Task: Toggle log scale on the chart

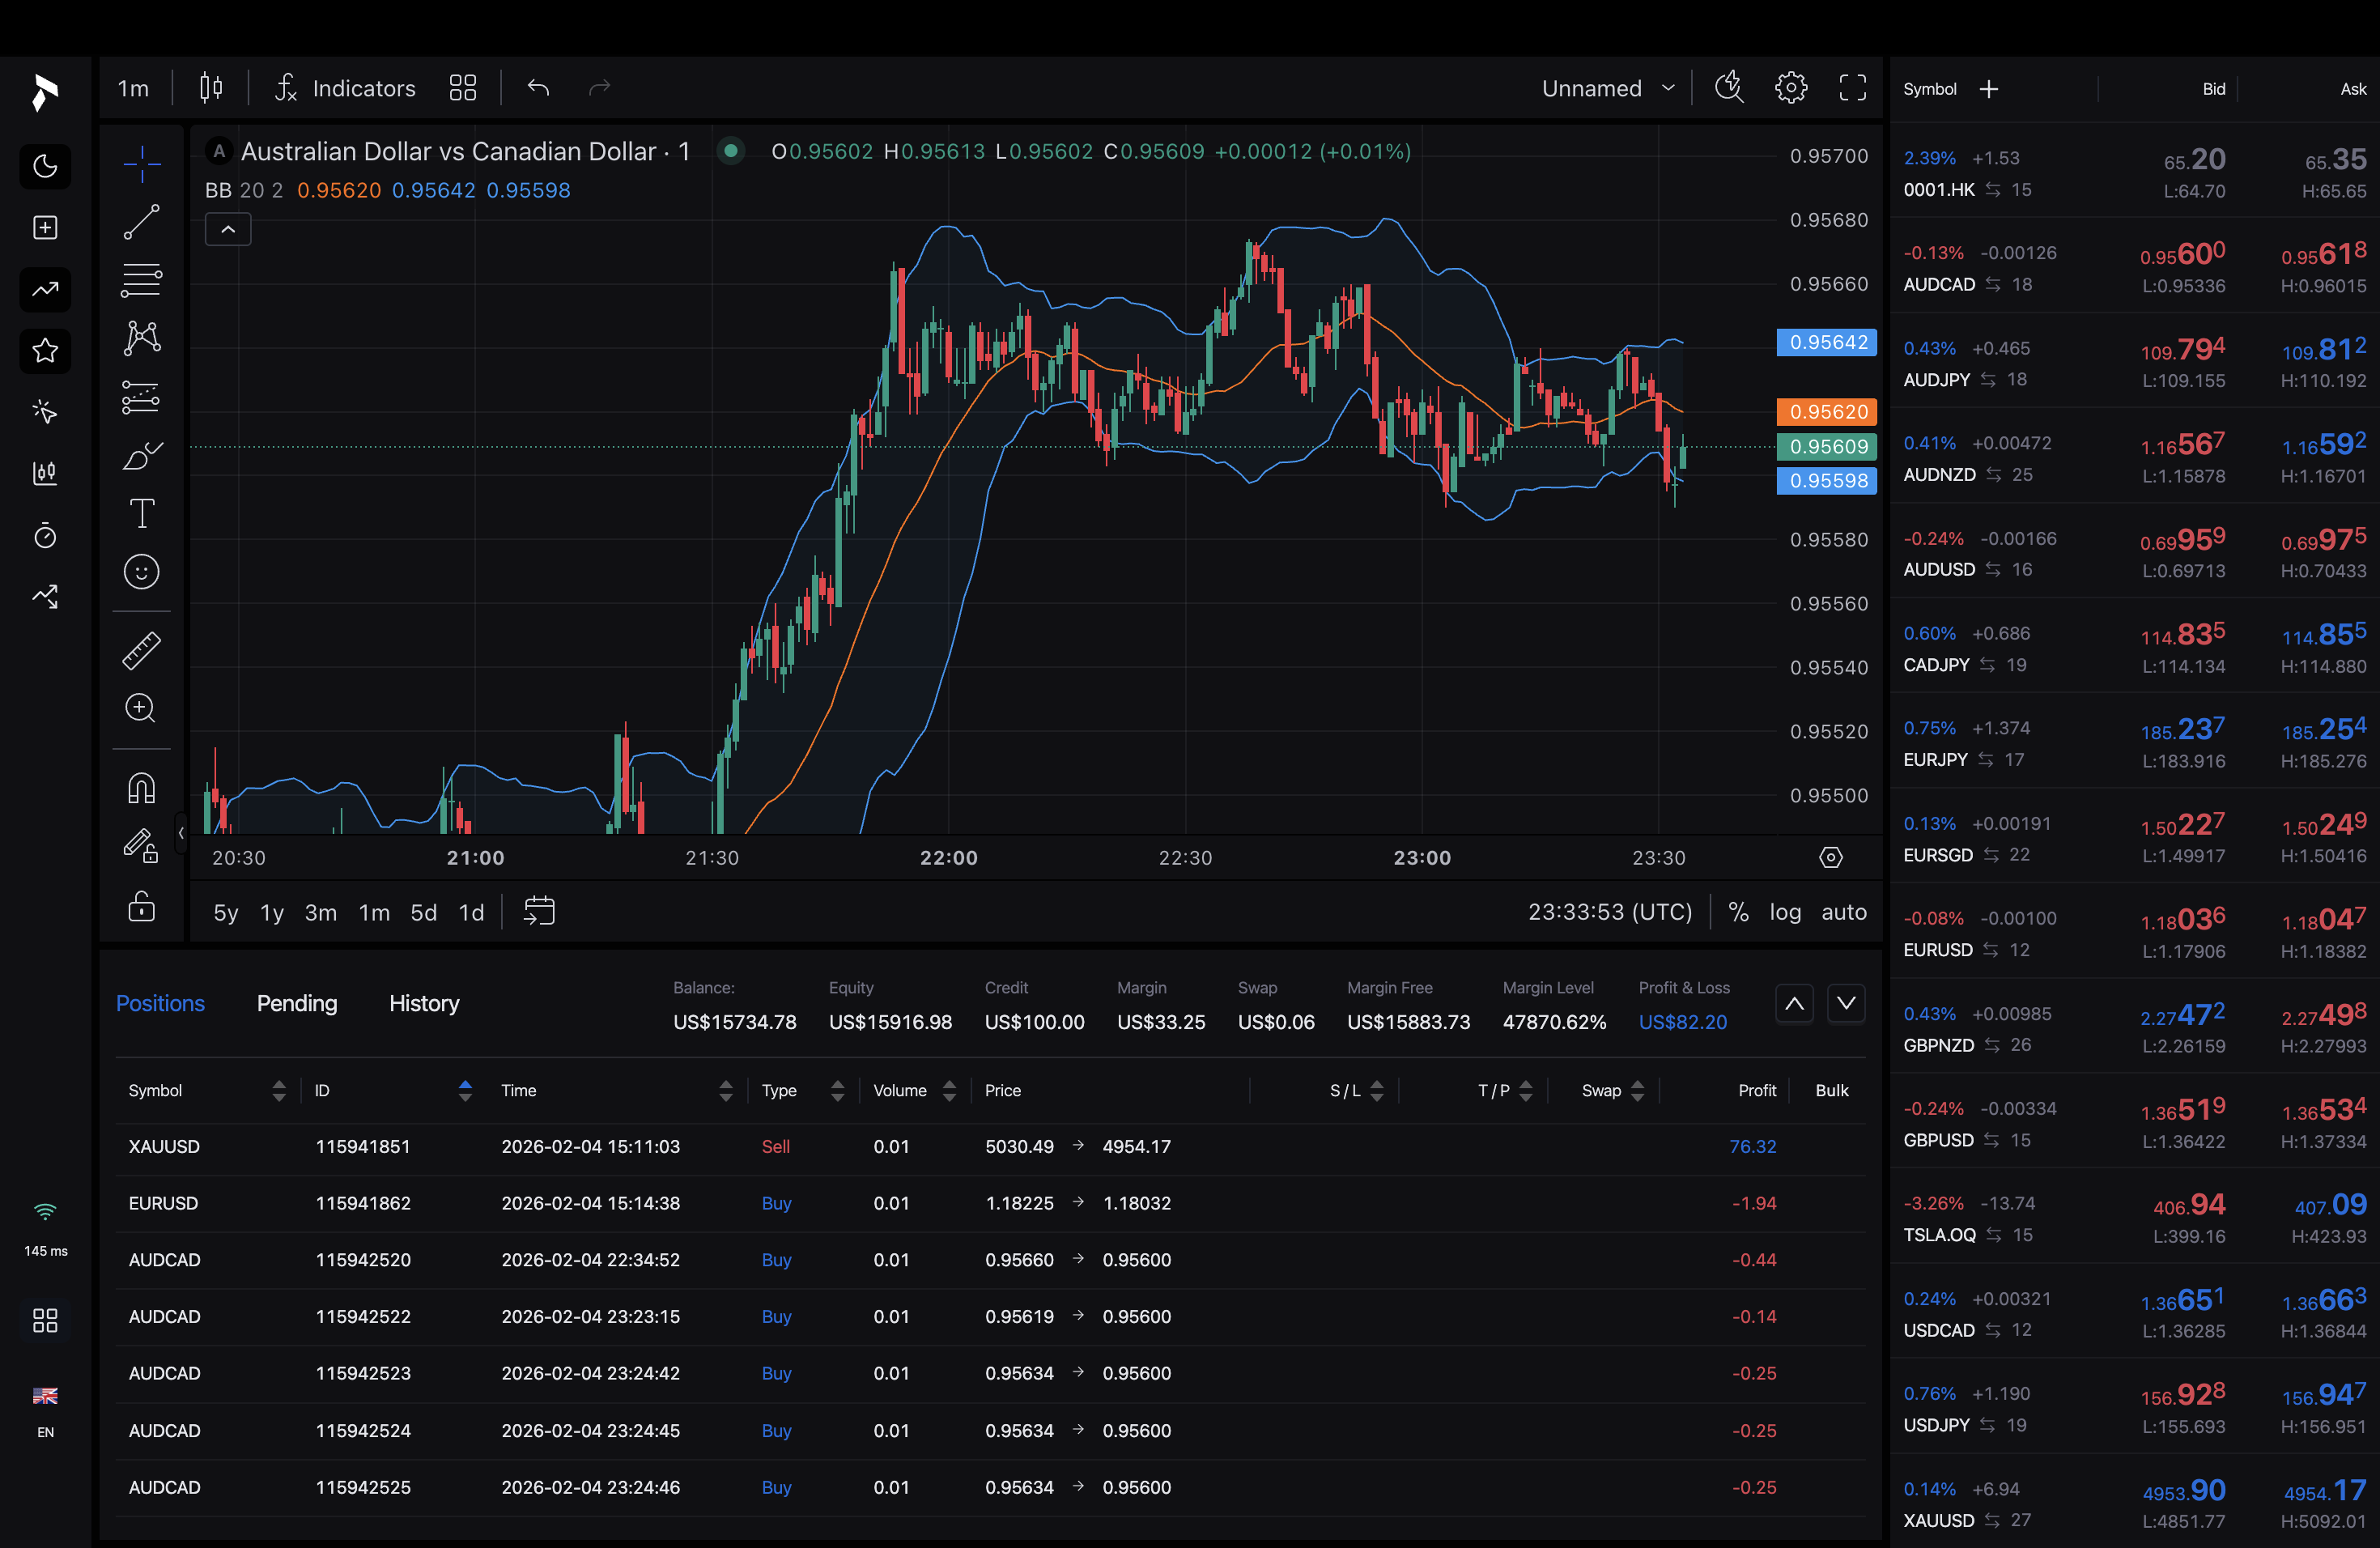Action: (x=1784, y=912)
